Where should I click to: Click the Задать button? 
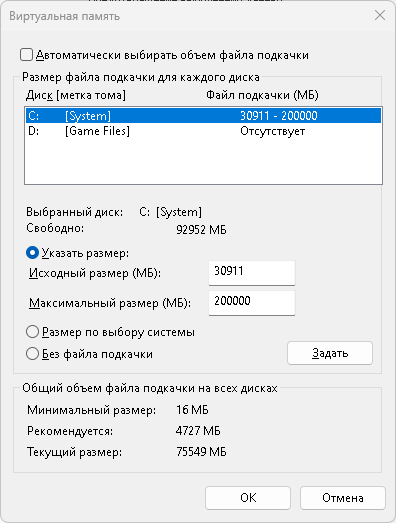pyautogui.click(x=330, y=353)
